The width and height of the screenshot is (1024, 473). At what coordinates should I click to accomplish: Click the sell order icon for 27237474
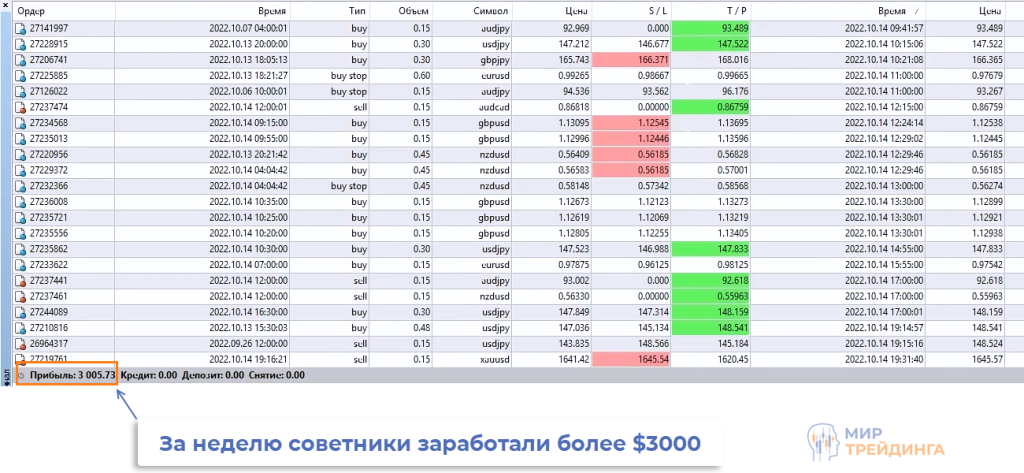(x=20, y=107)
